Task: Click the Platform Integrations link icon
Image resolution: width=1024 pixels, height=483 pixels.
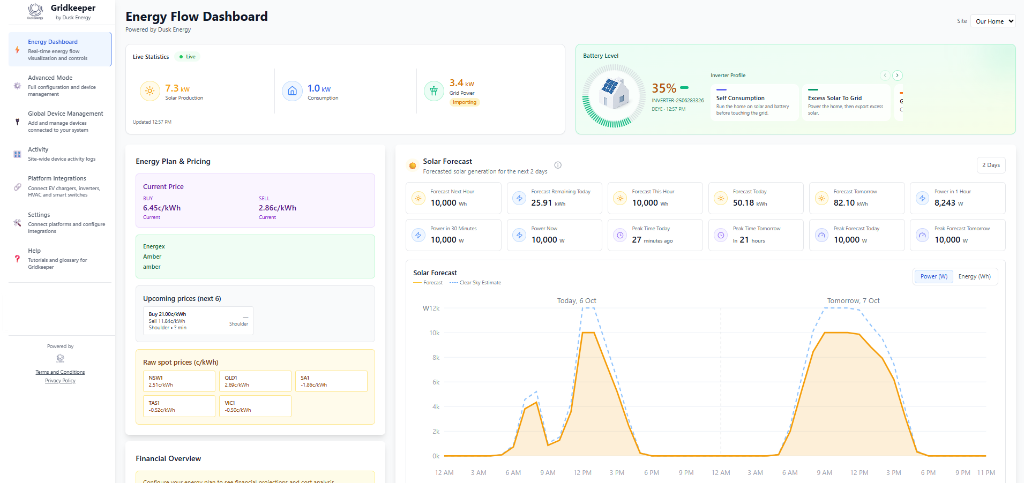Action: click(17, 187)
